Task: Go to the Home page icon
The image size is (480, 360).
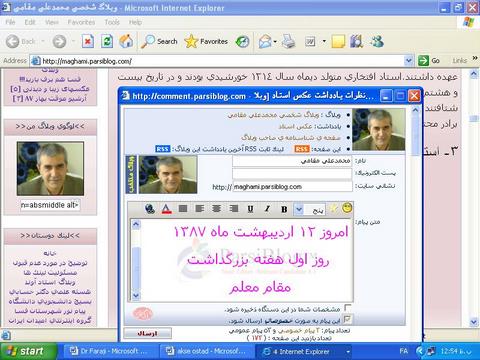Action: pos(126,41)
